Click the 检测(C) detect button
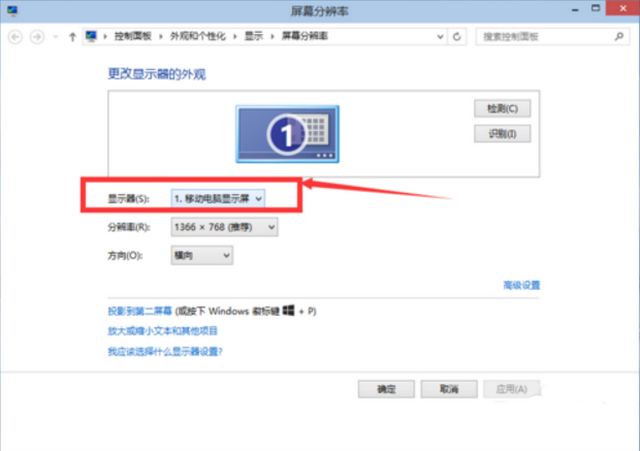Viewport: 640px width, 451px height. pos(501,108)
